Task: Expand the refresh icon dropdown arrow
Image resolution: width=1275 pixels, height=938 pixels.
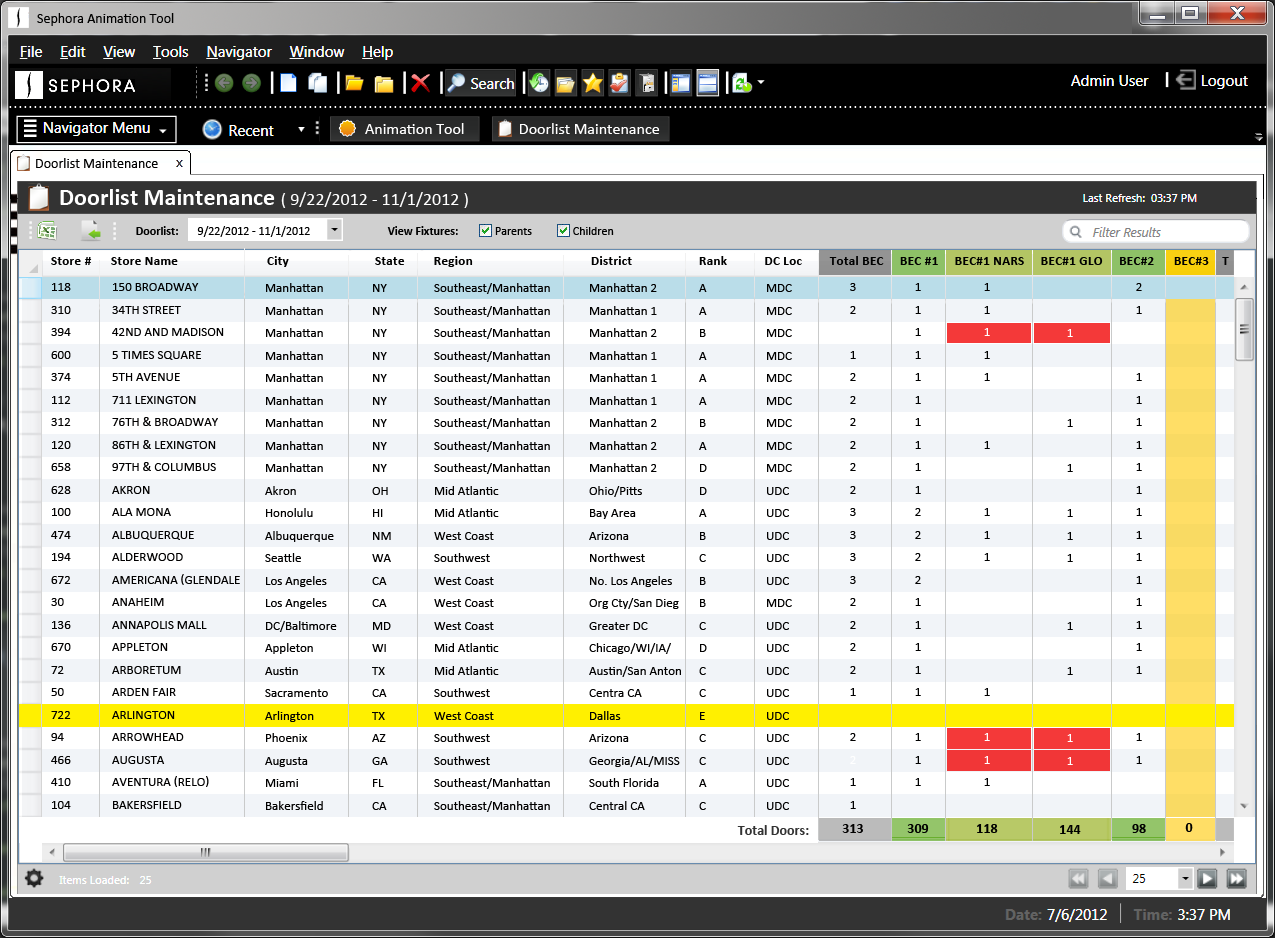Action: [x=761, y=83]
